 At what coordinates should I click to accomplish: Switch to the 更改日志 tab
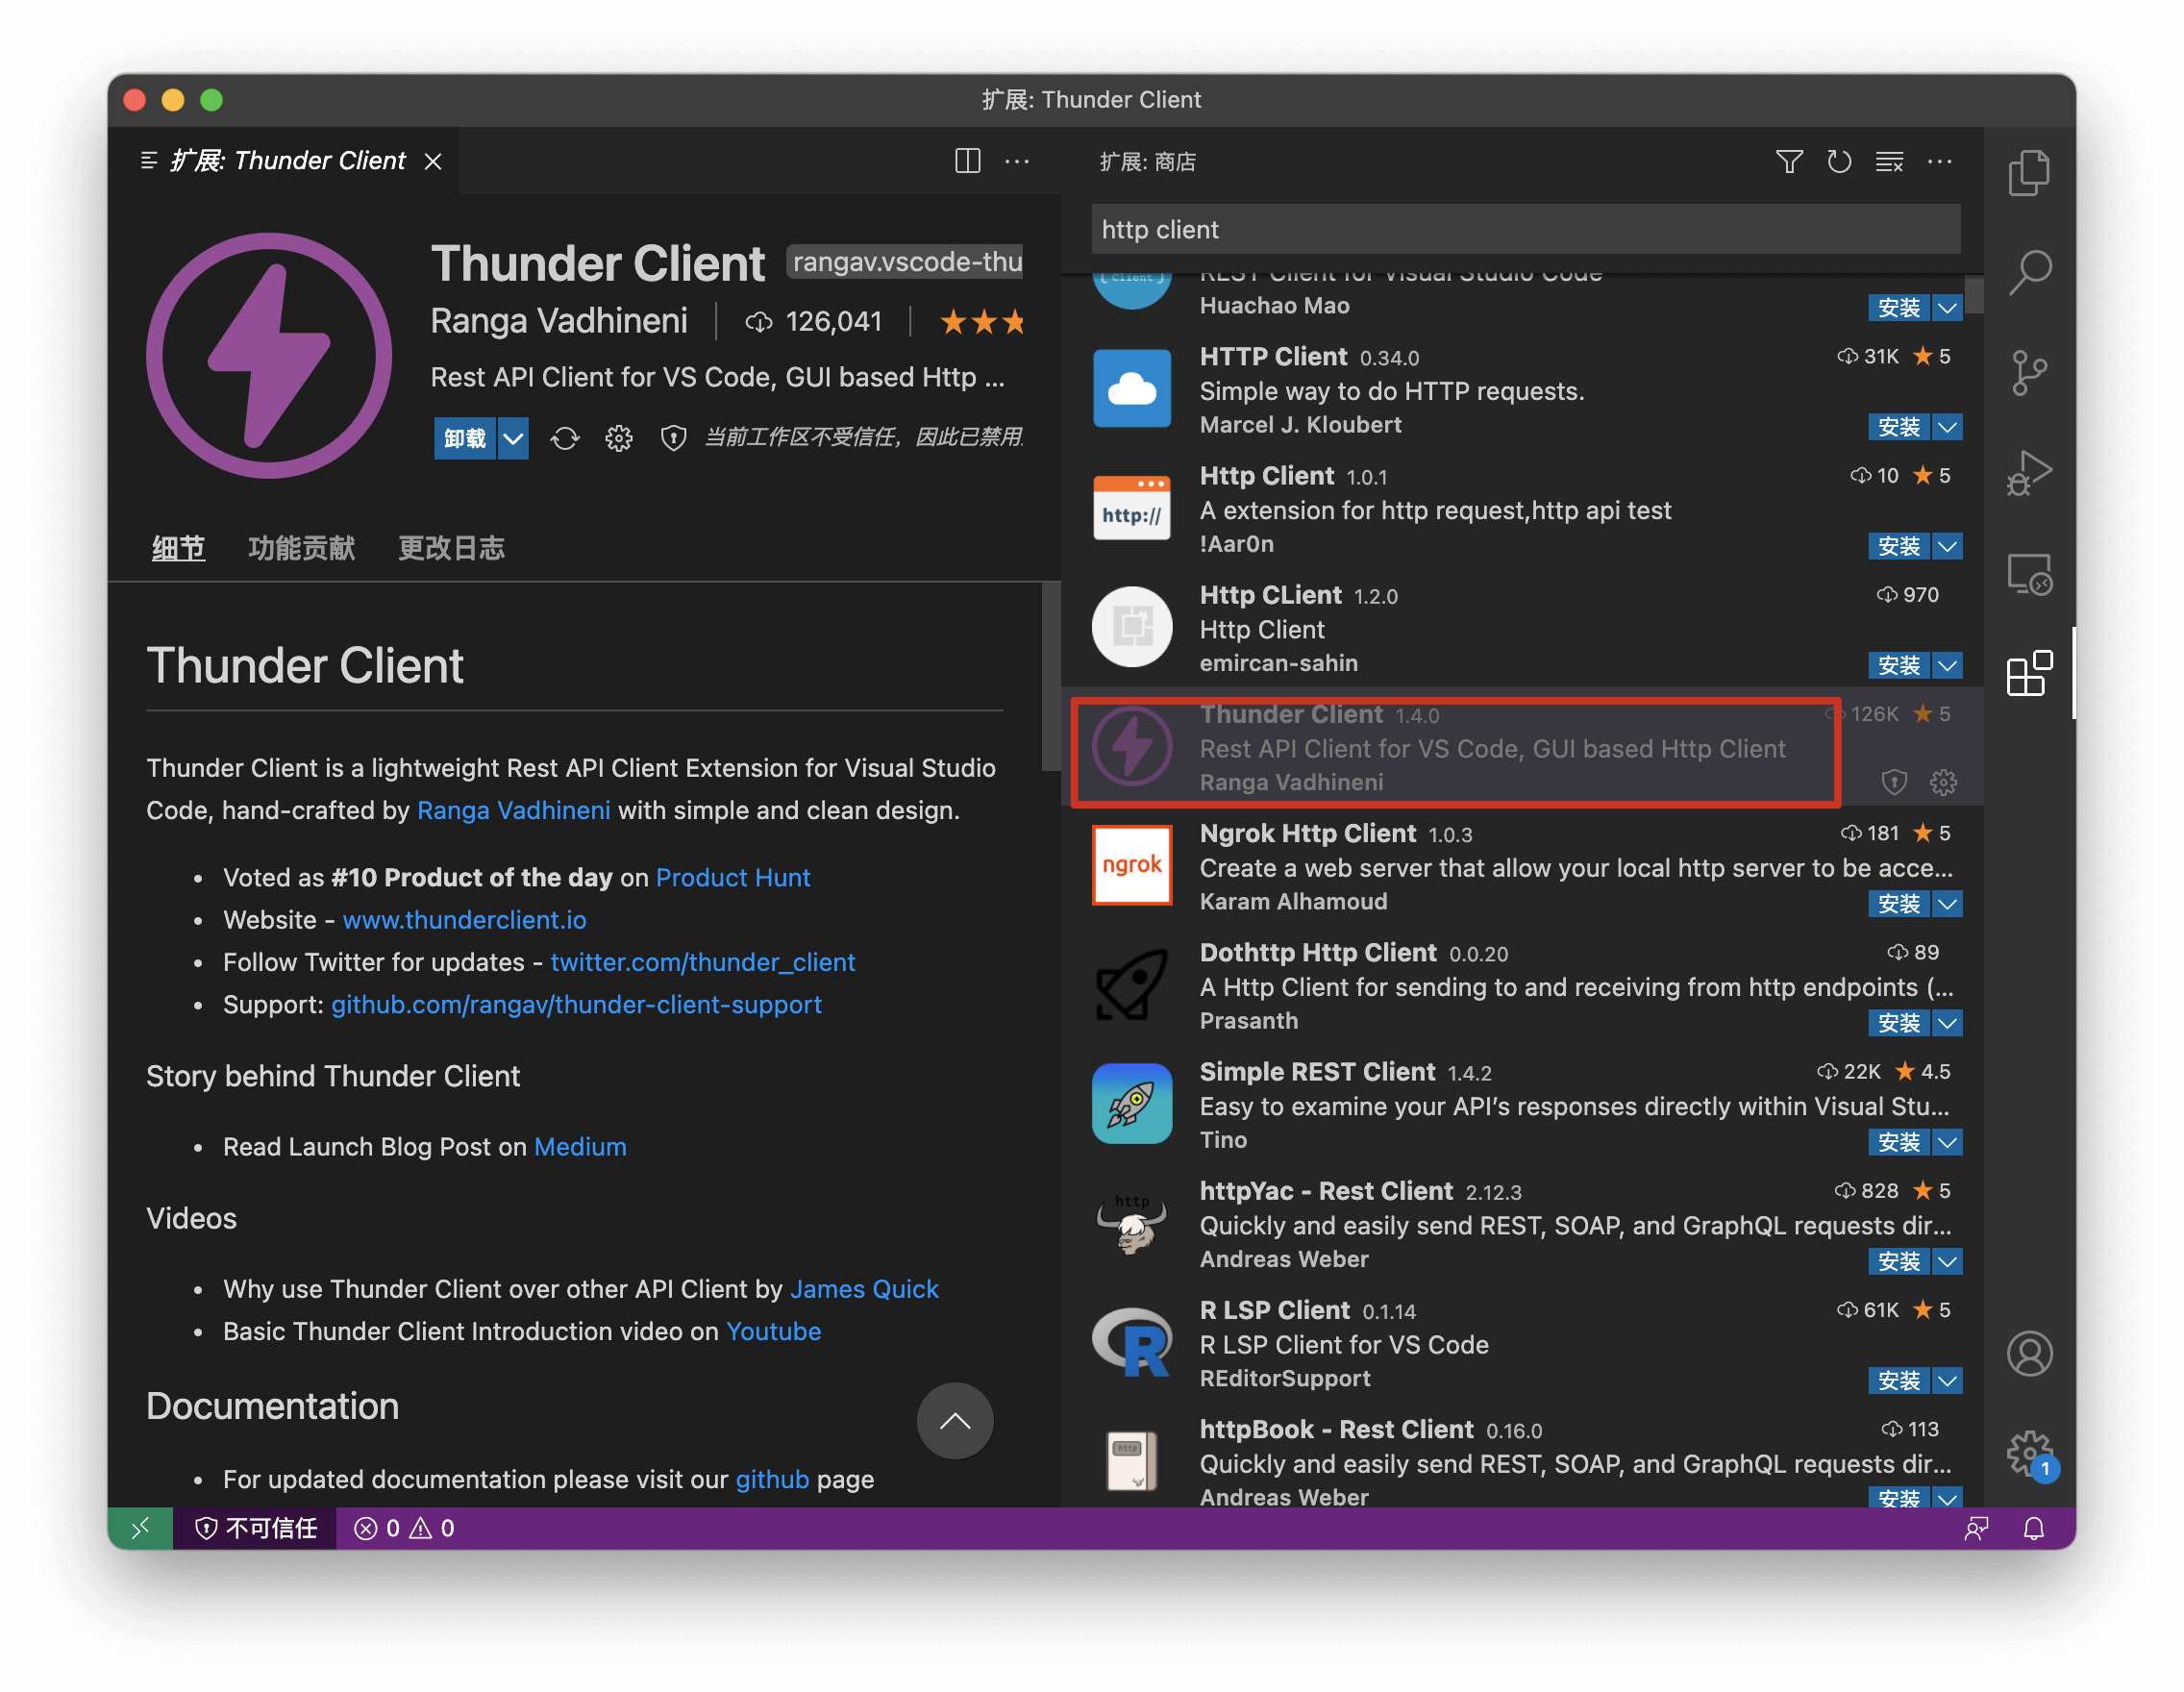[x=451, y=548]
